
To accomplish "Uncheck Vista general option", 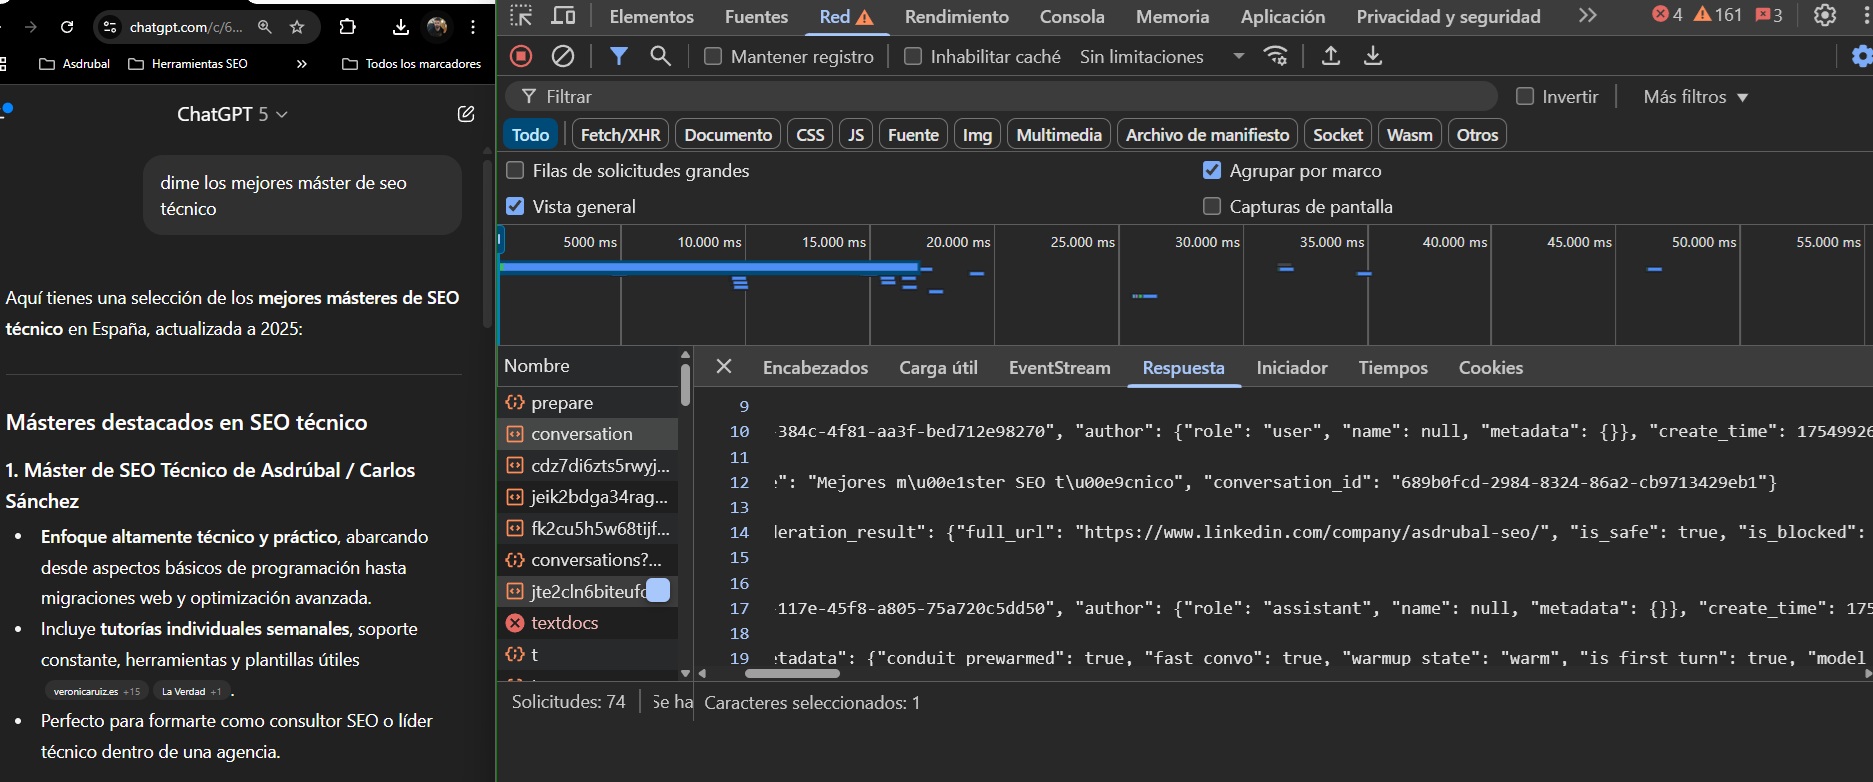I will click(515, 207).
